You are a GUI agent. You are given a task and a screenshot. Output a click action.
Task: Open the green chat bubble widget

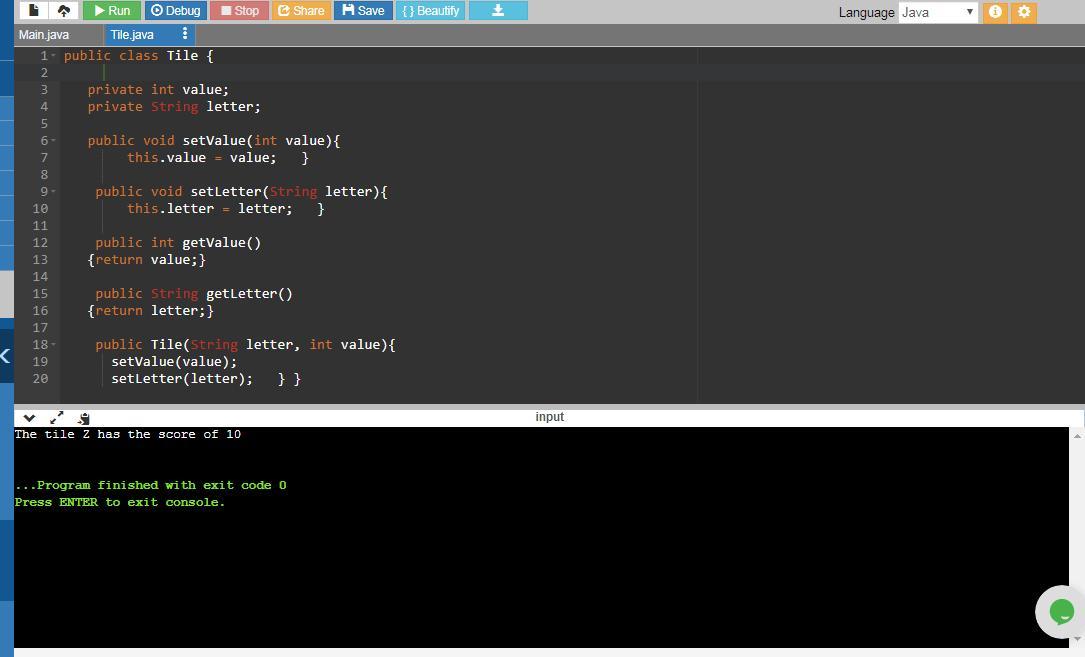click(x=1061, y=612)
